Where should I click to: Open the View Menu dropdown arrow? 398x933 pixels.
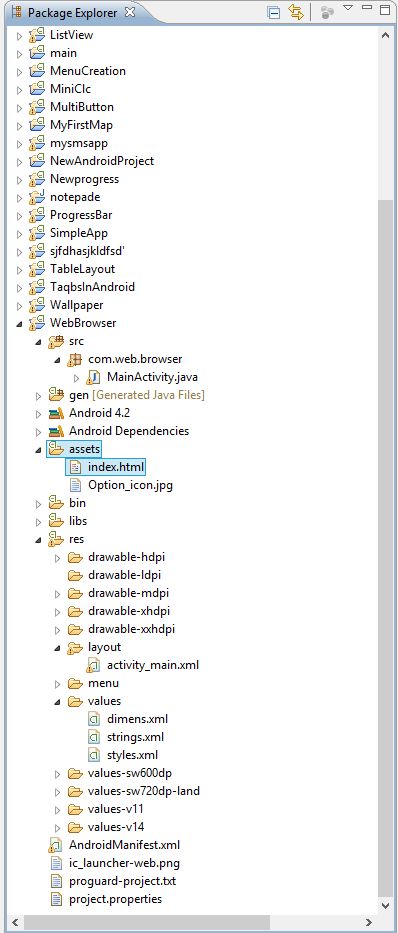[x=349, y=8]
